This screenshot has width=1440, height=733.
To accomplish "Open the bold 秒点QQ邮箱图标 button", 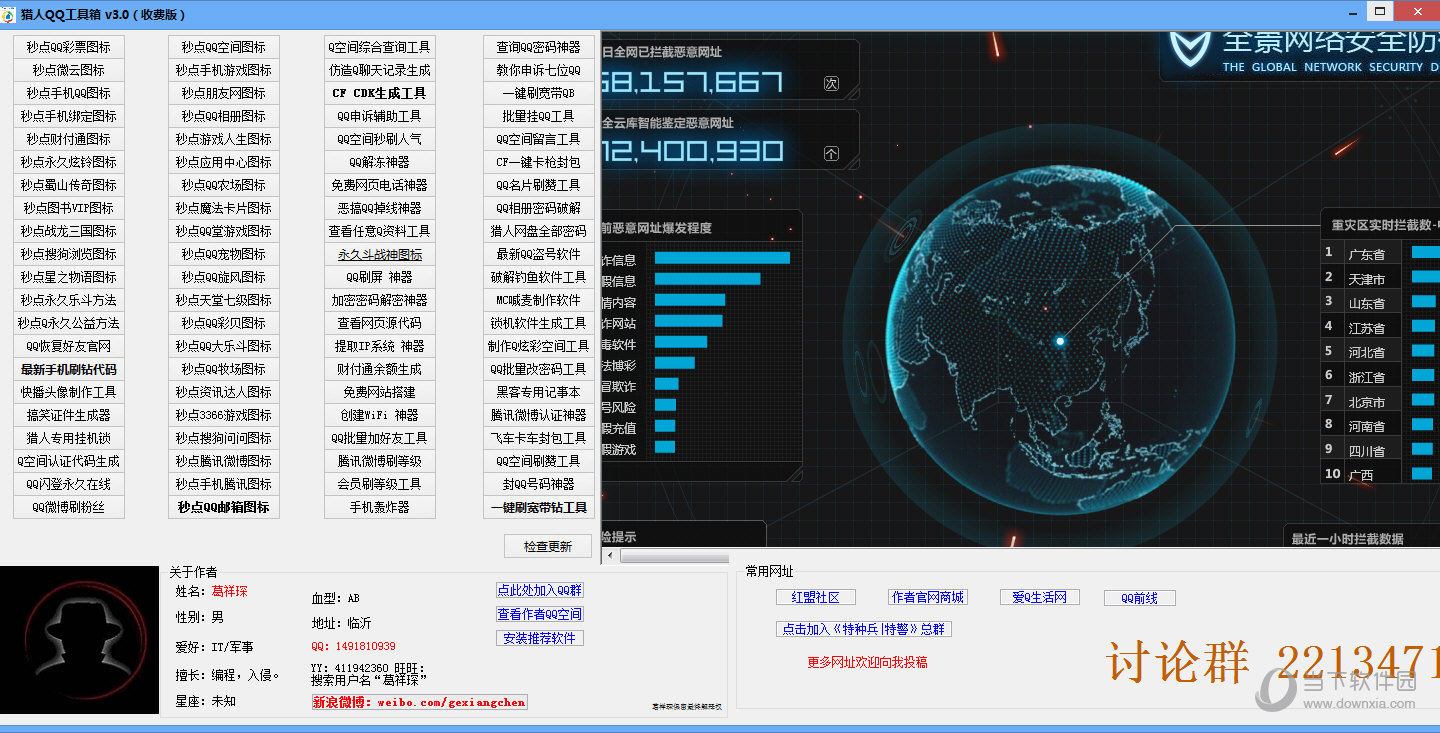I will (224, 507).
